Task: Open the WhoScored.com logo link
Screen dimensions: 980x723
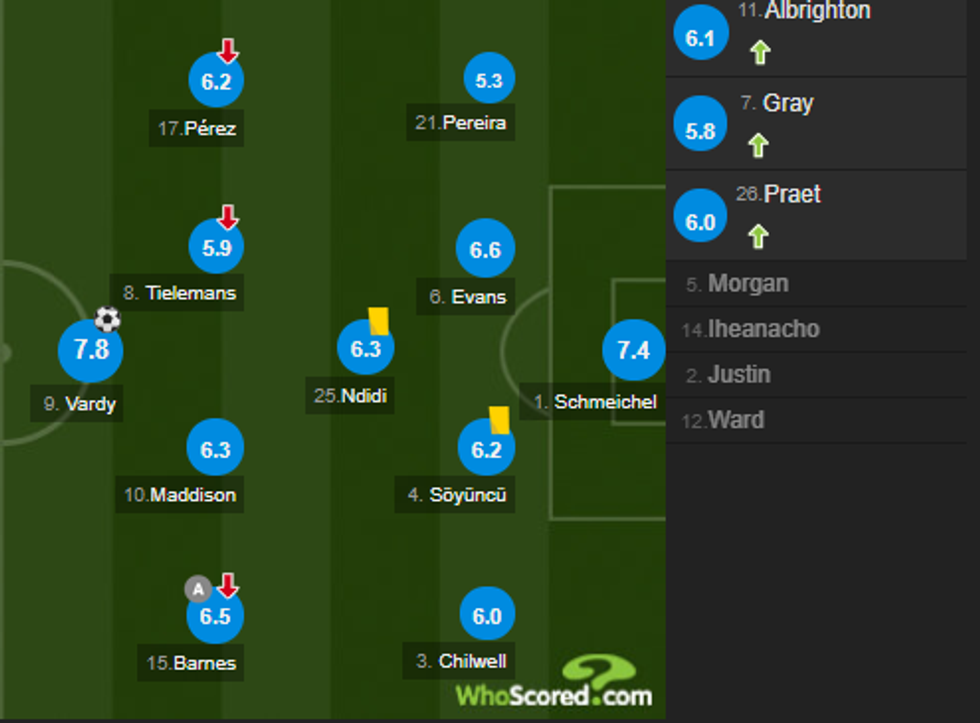Action: [556, 685]
